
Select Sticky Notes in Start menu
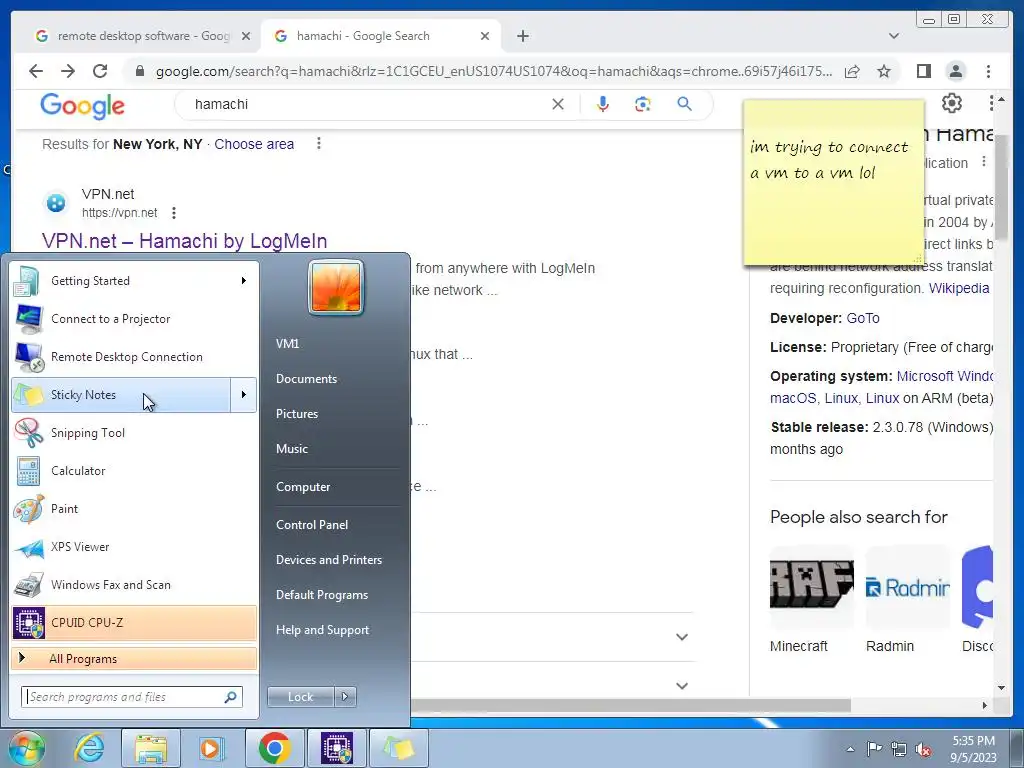coord(121,394)
